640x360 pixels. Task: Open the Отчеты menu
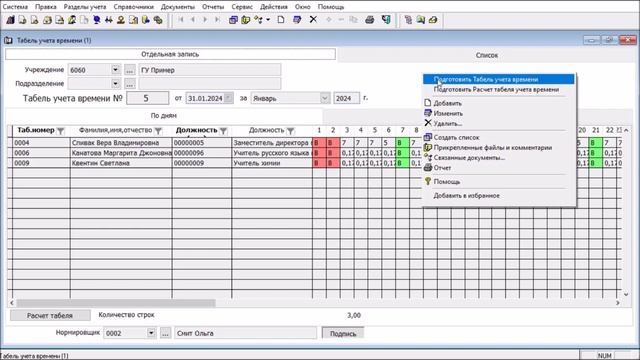pos(213,7)
